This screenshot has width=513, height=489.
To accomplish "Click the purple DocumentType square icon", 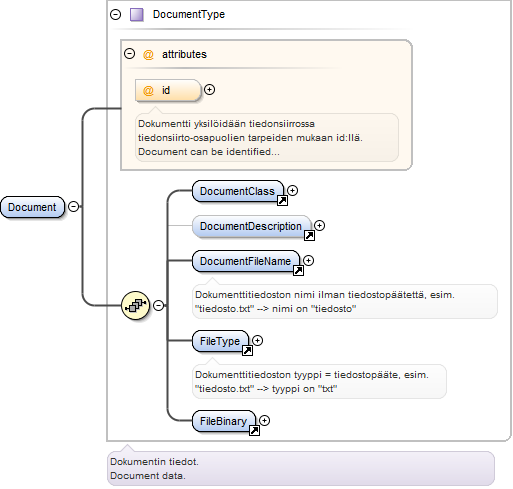I will click(x=137, y=15).
